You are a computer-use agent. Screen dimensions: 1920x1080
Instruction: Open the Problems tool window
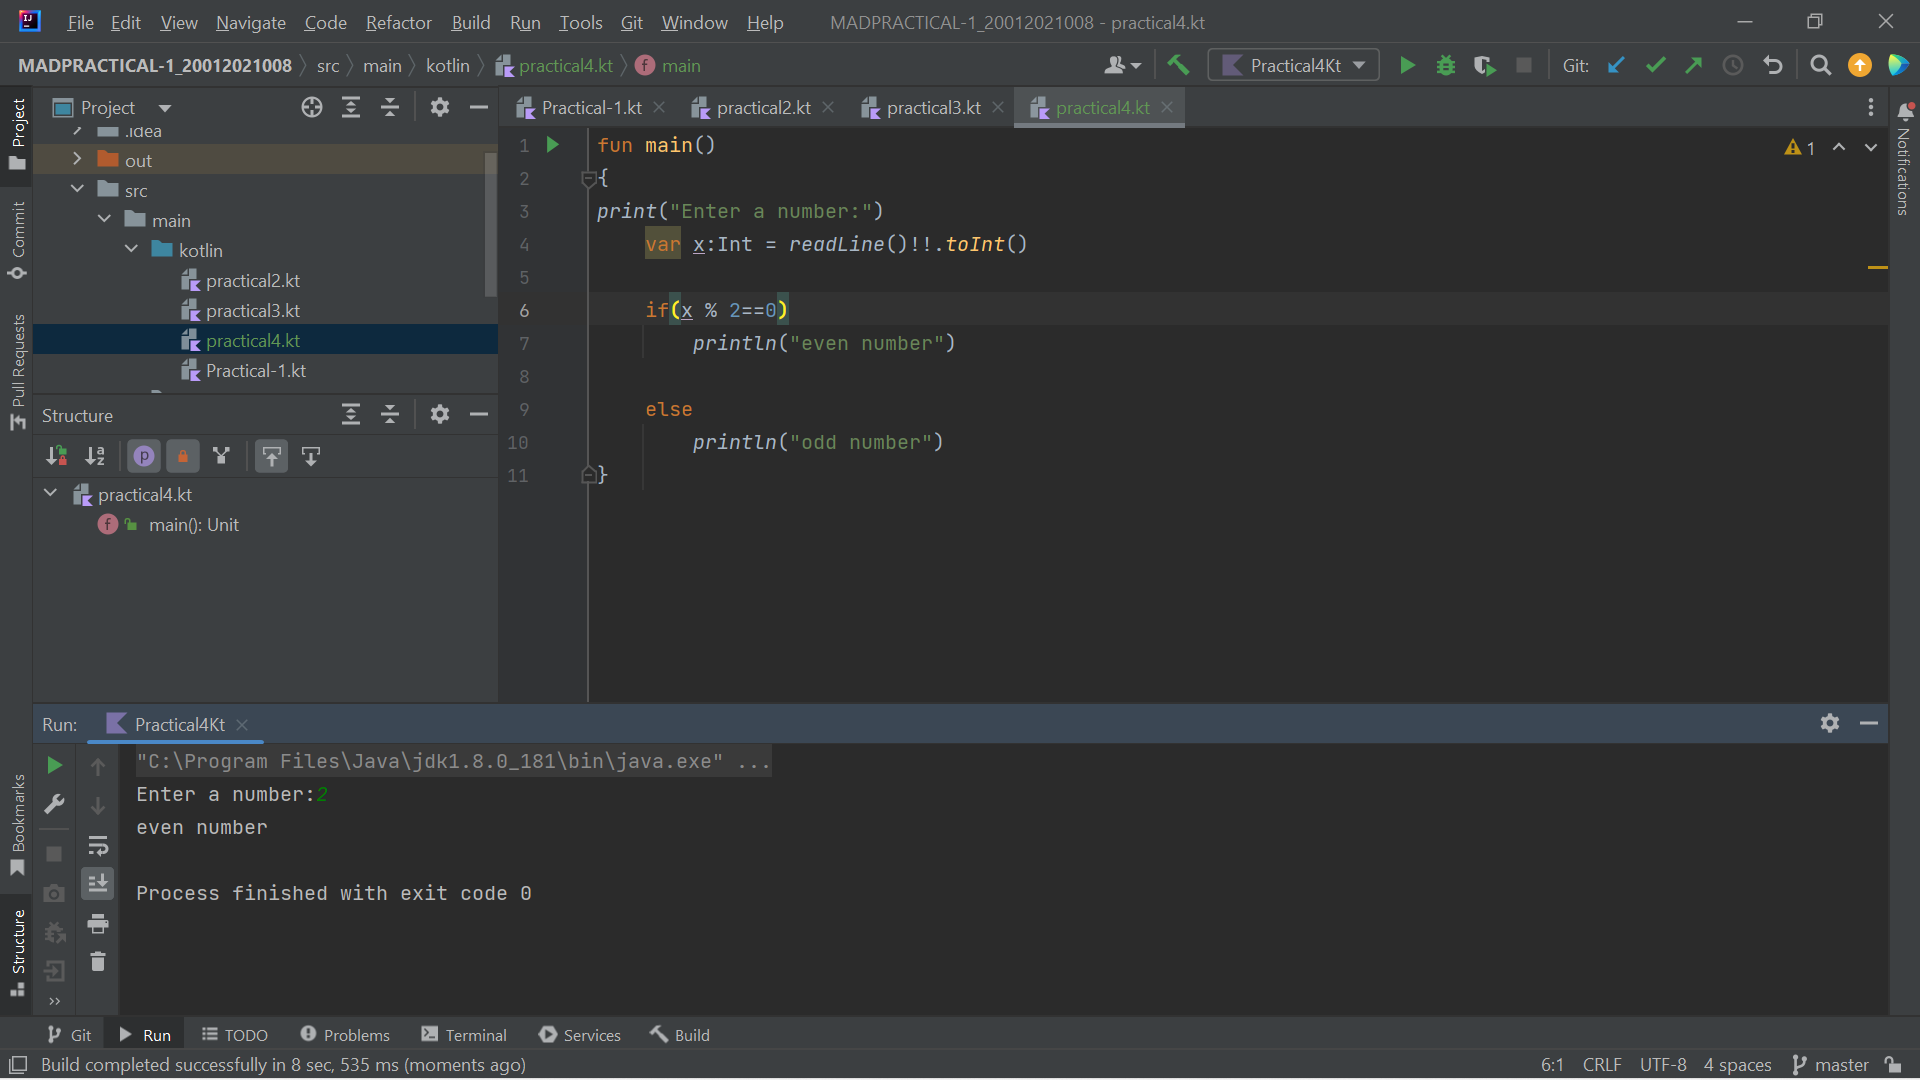pyautogui.click(x=345, y=1035)
